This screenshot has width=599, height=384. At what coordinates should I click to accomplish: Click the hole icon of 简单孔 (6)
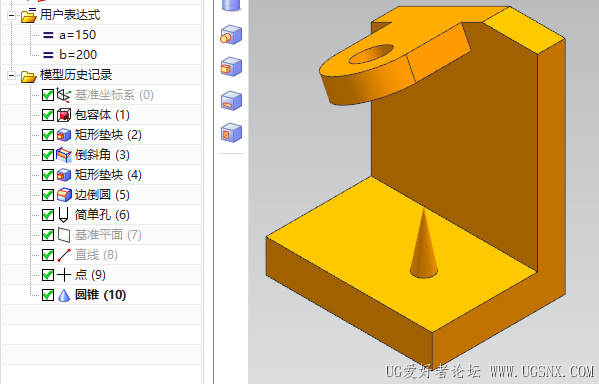pyautogui.click(x=63, y=215)
